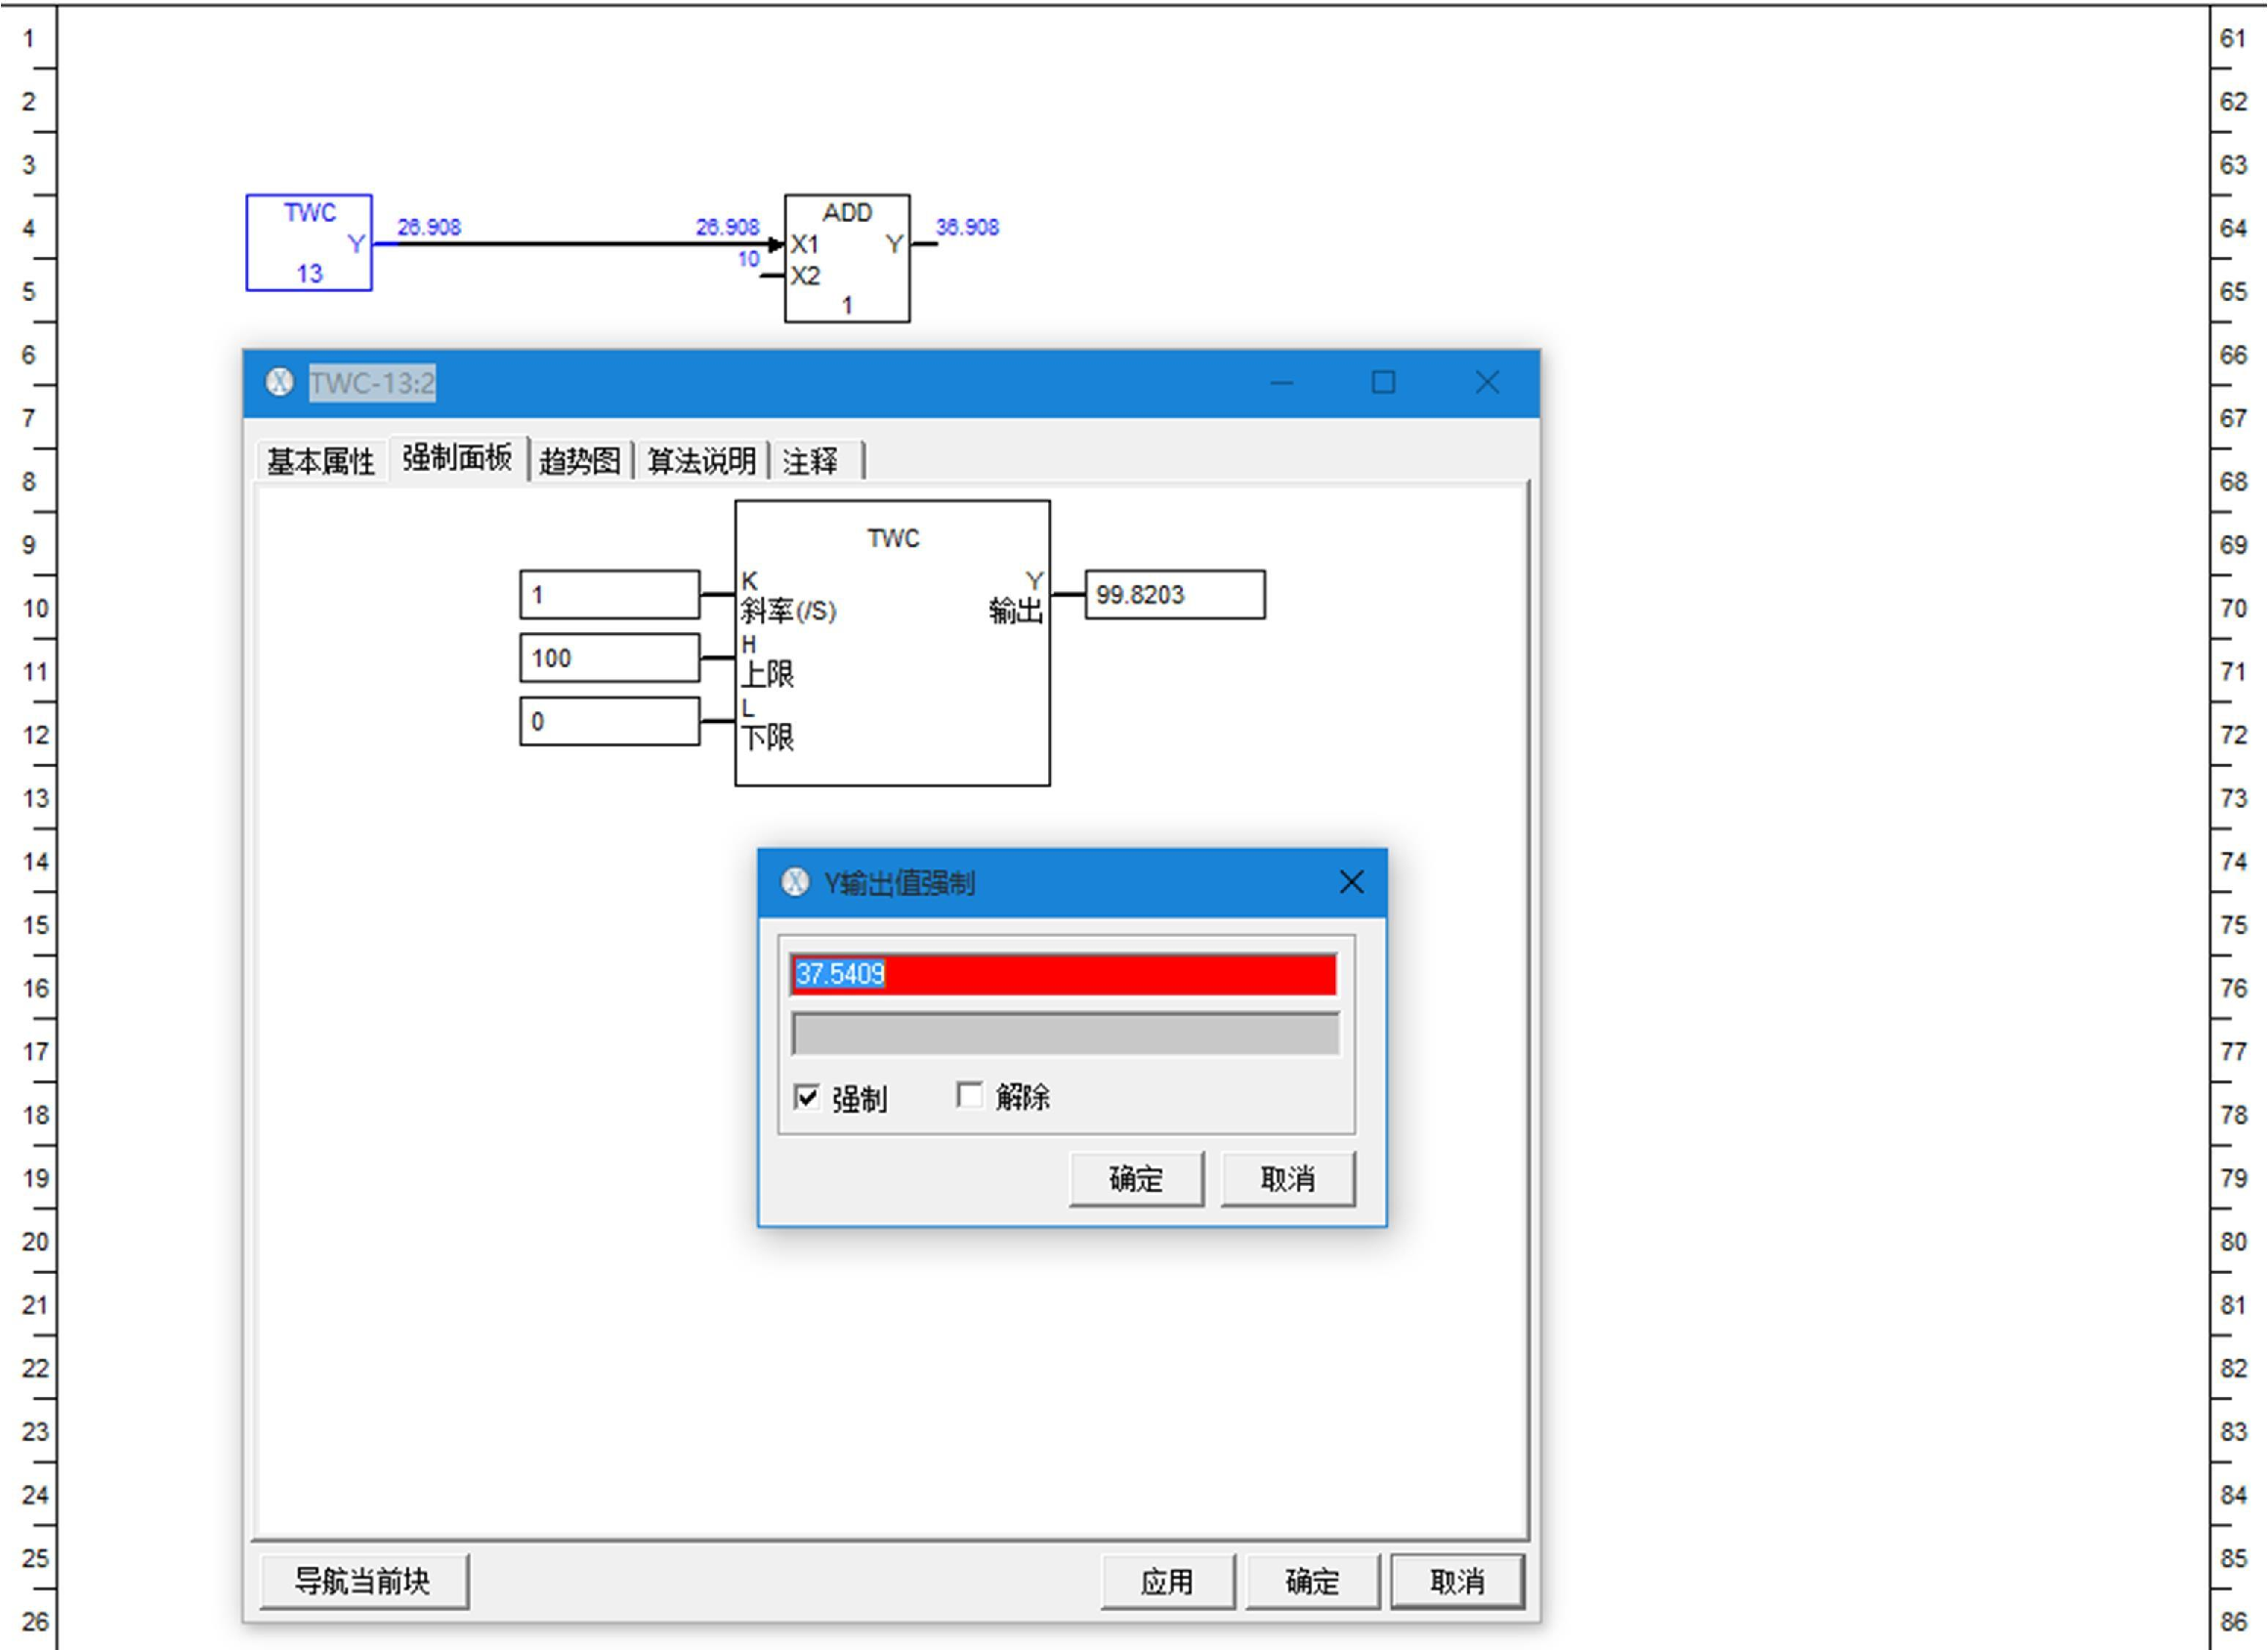Image resolution: width=2268 pixels, height=1650 pixels.
Task: Switch to the 注释 tab
Action: click(x=811, y=461)
